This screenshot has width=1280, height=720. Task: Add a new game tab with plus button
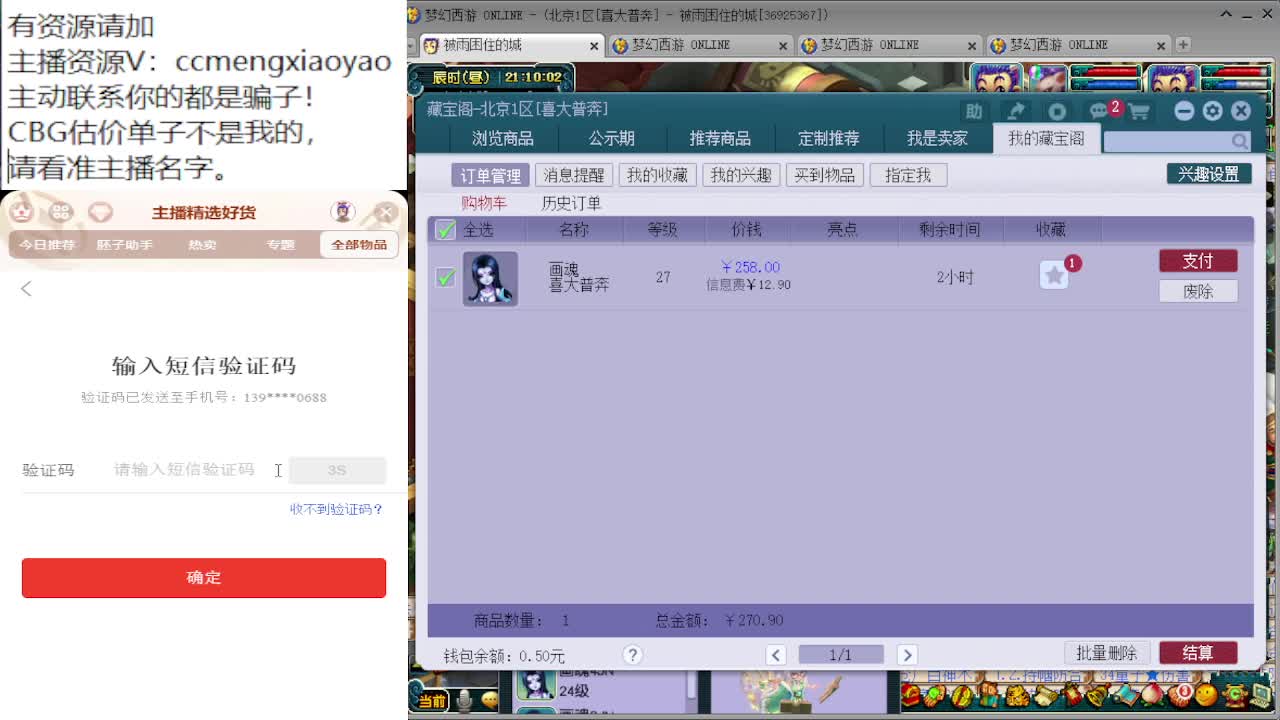pos(1183,45)
